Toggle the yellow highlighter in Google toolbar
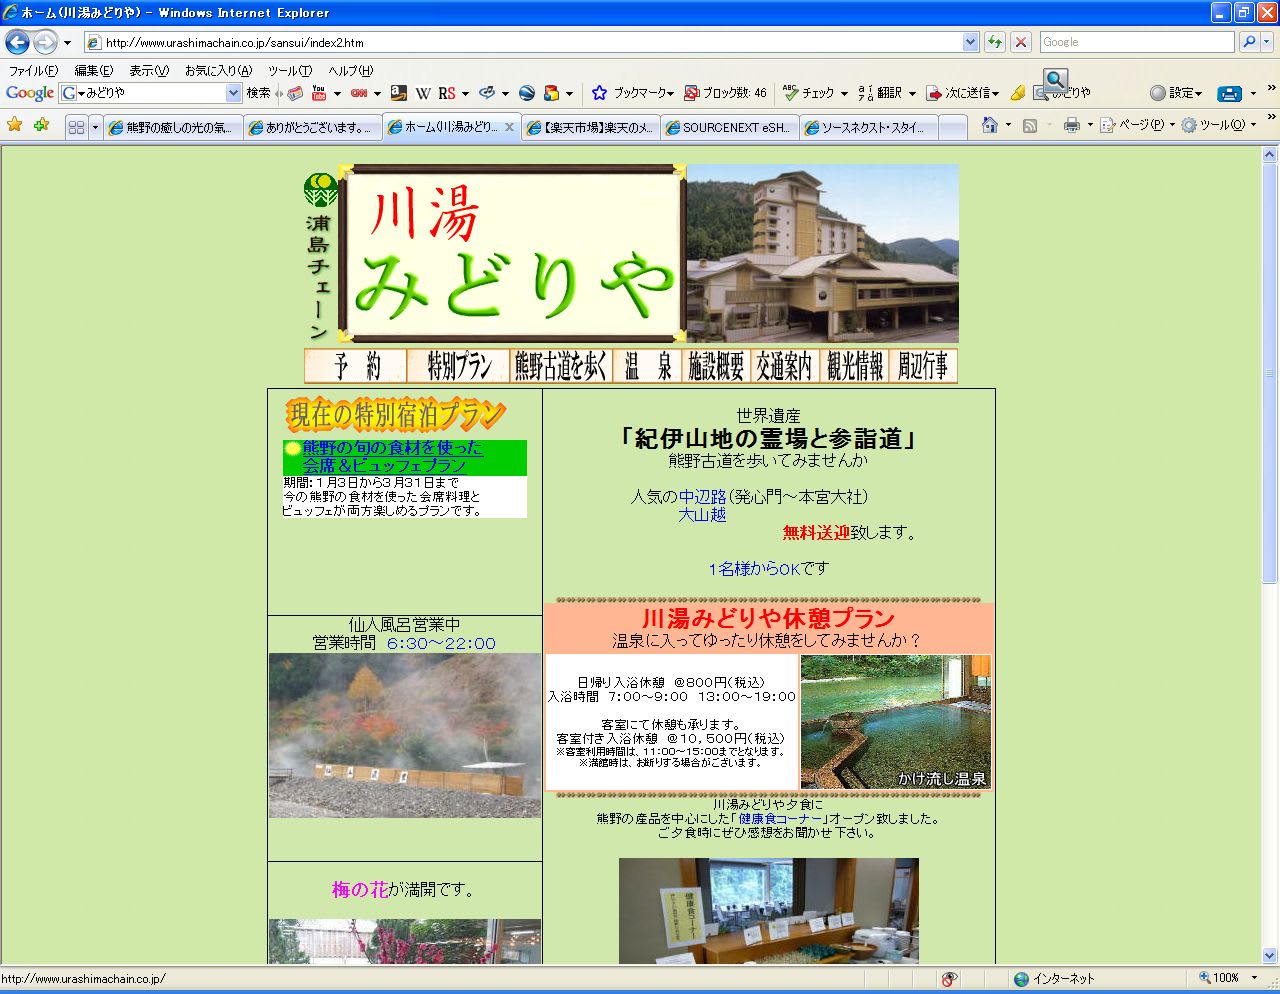This screenshot has width=1280, height=994. pyautogui.click(x=1018, y=93)
